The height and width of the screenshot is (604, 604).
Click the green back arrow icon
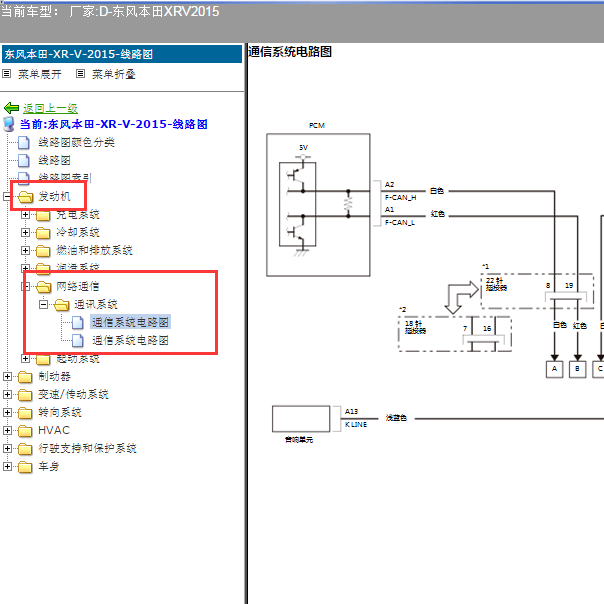pyautogui.click(x=11, y=108)
